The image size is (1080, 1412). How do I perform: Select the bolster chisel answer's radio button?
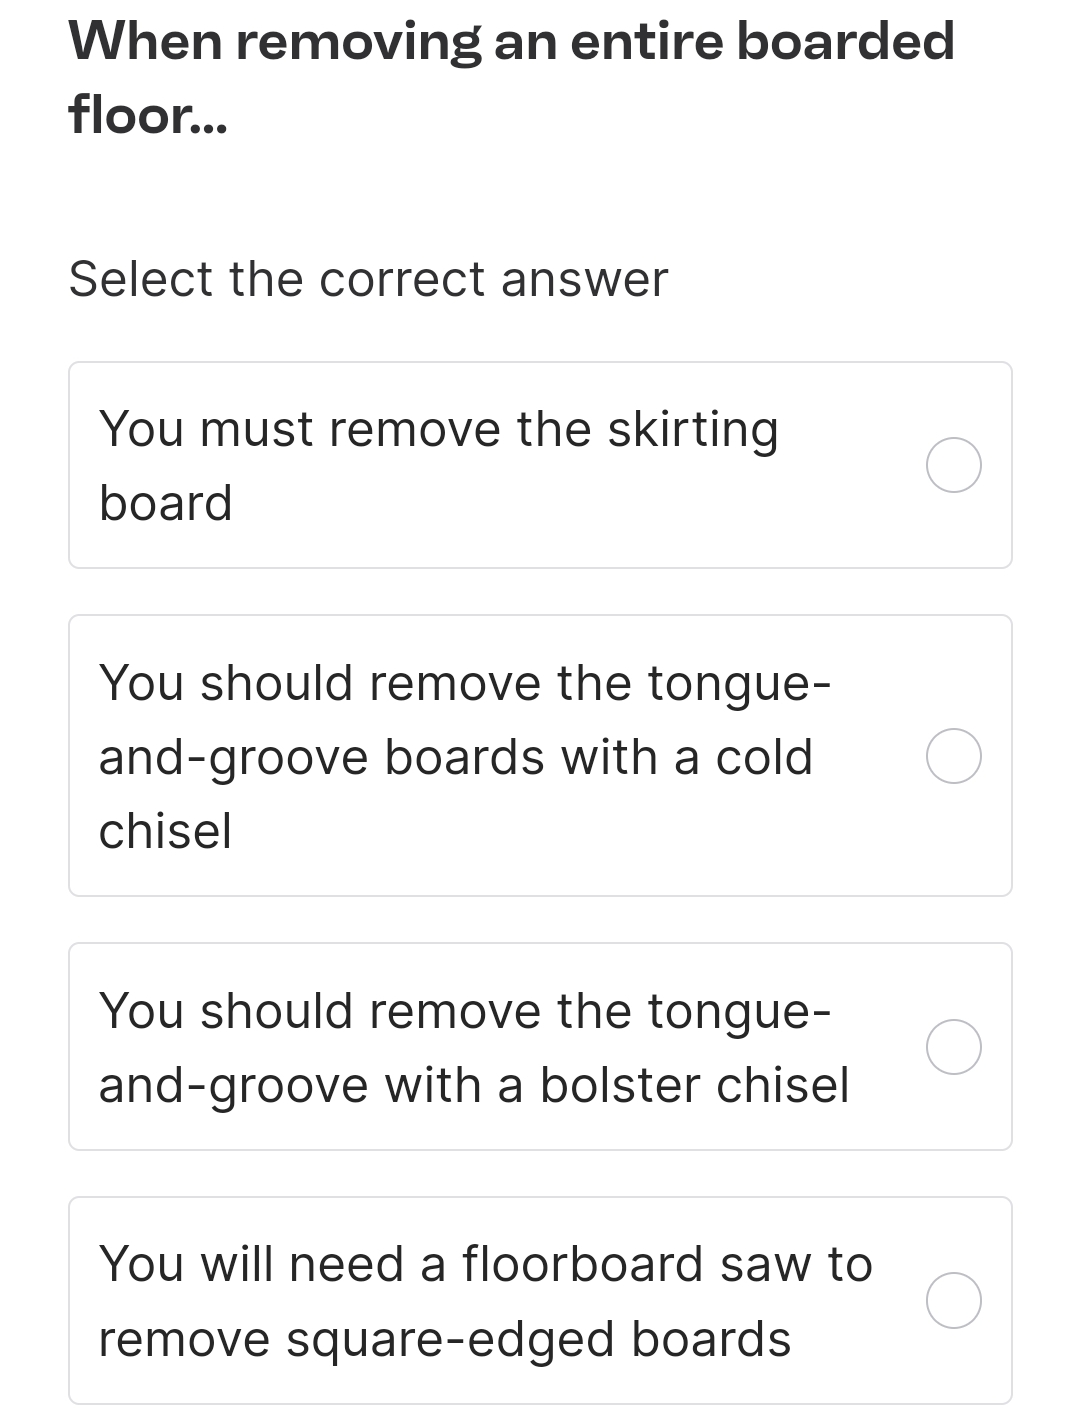tap(954, 1046)
